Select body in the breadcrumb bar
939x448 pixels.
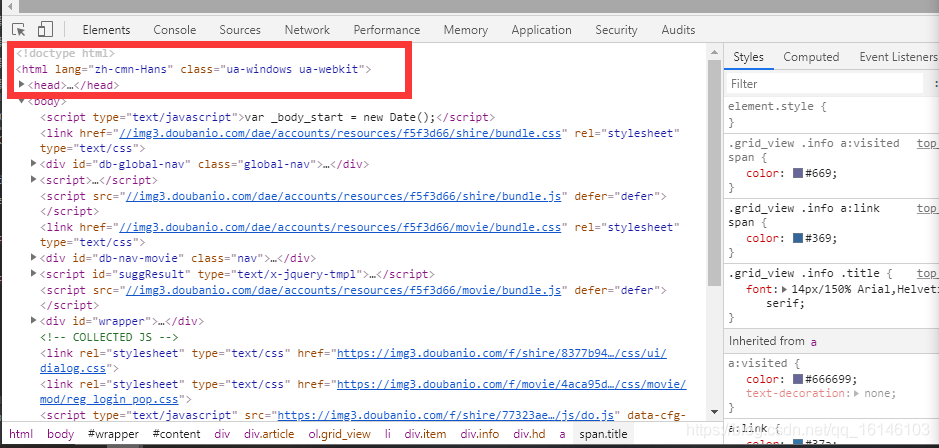tap(60, 434)
